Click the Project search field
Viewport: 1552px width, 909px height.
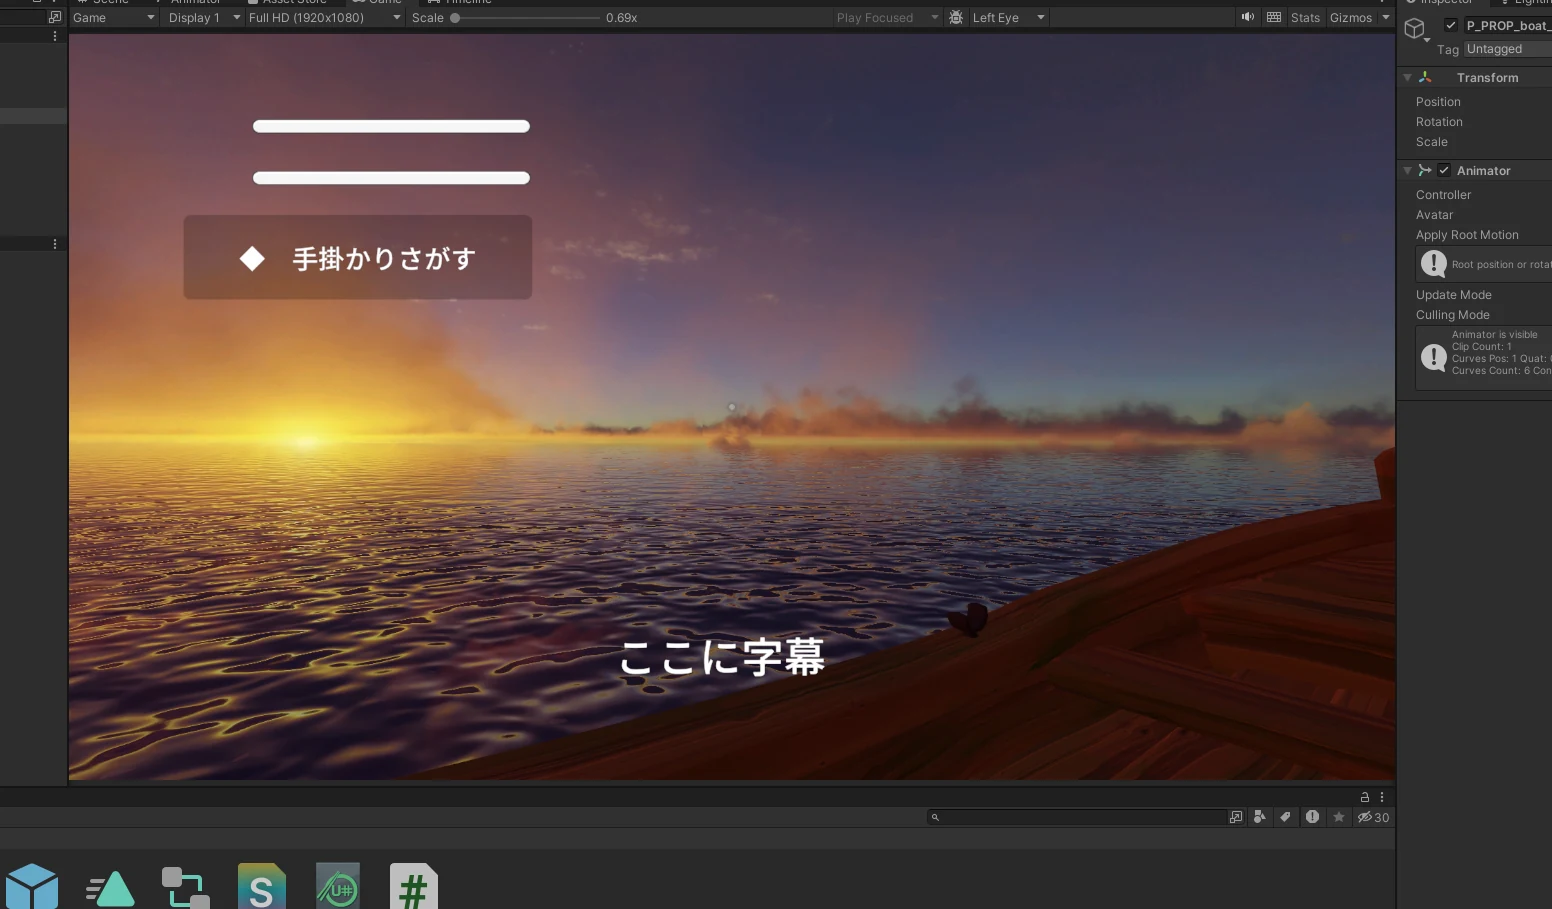1078,817
